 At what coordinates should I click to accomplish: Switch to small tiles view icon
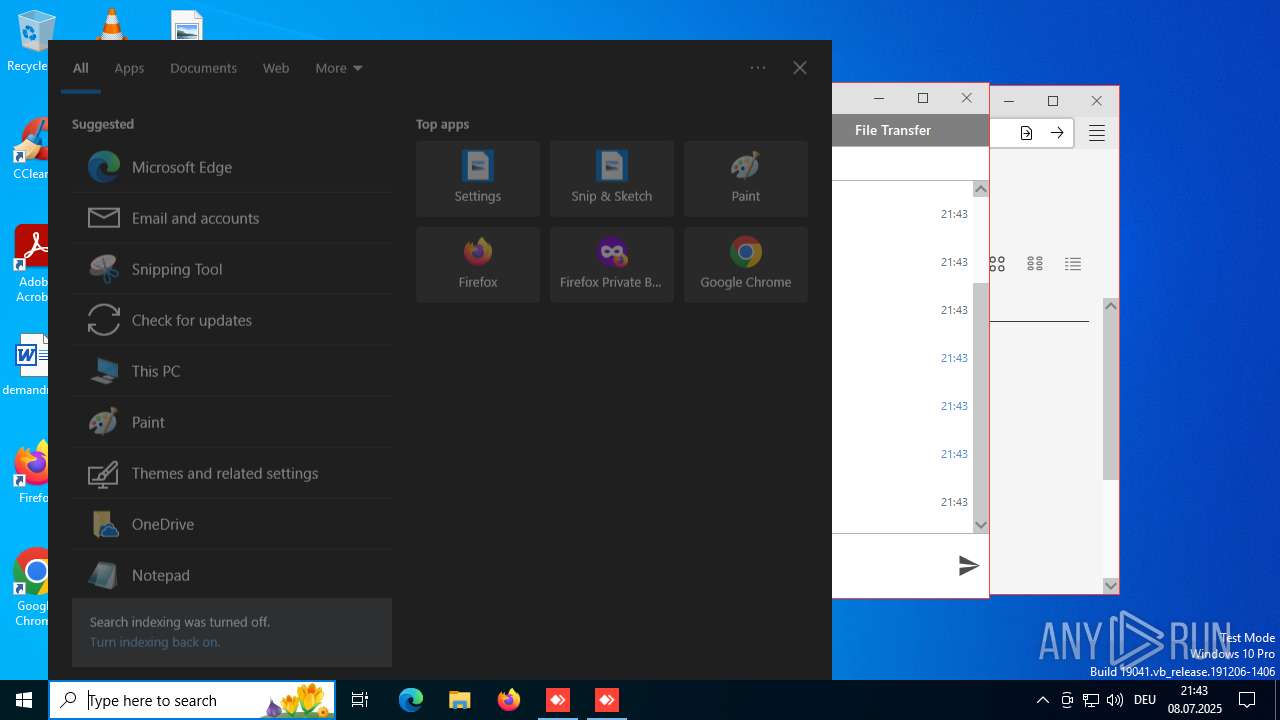[1035, 264]
